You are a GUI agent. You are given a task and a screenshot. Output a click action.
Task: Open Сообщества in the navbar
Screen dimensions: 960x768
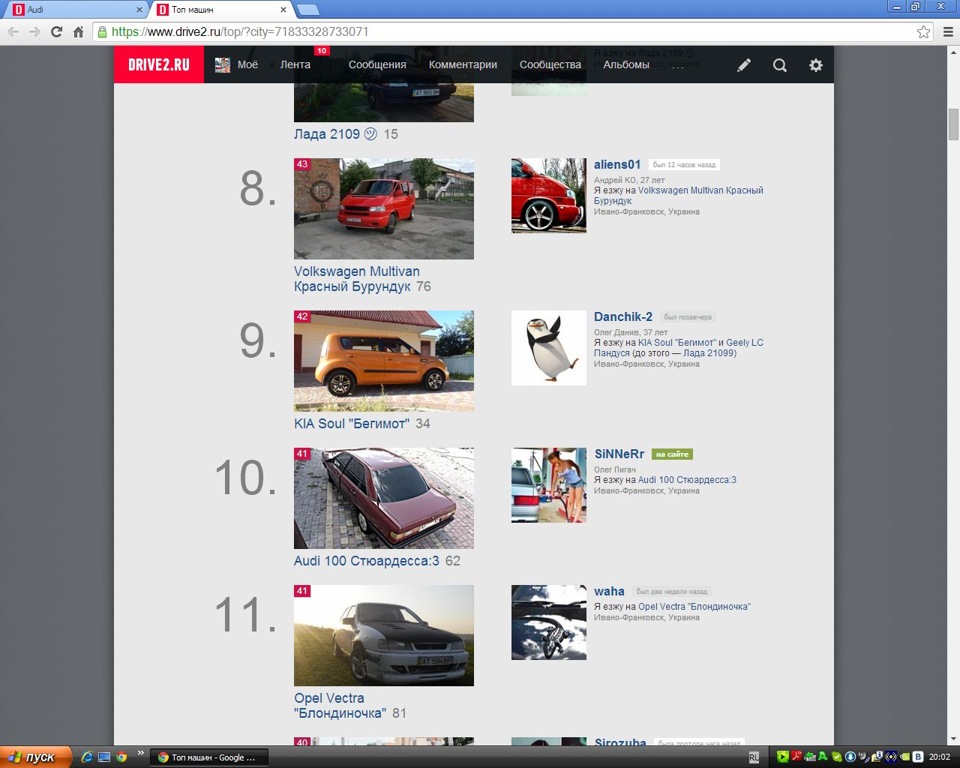tap(550, 64)
